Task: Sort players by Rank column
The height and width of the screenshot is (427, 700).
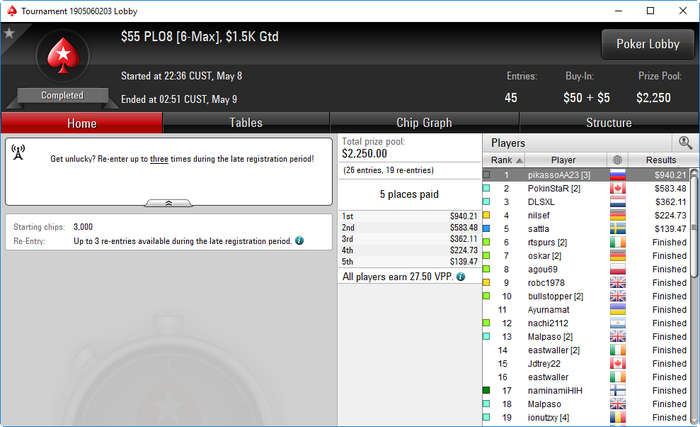Action: [504, 160]
